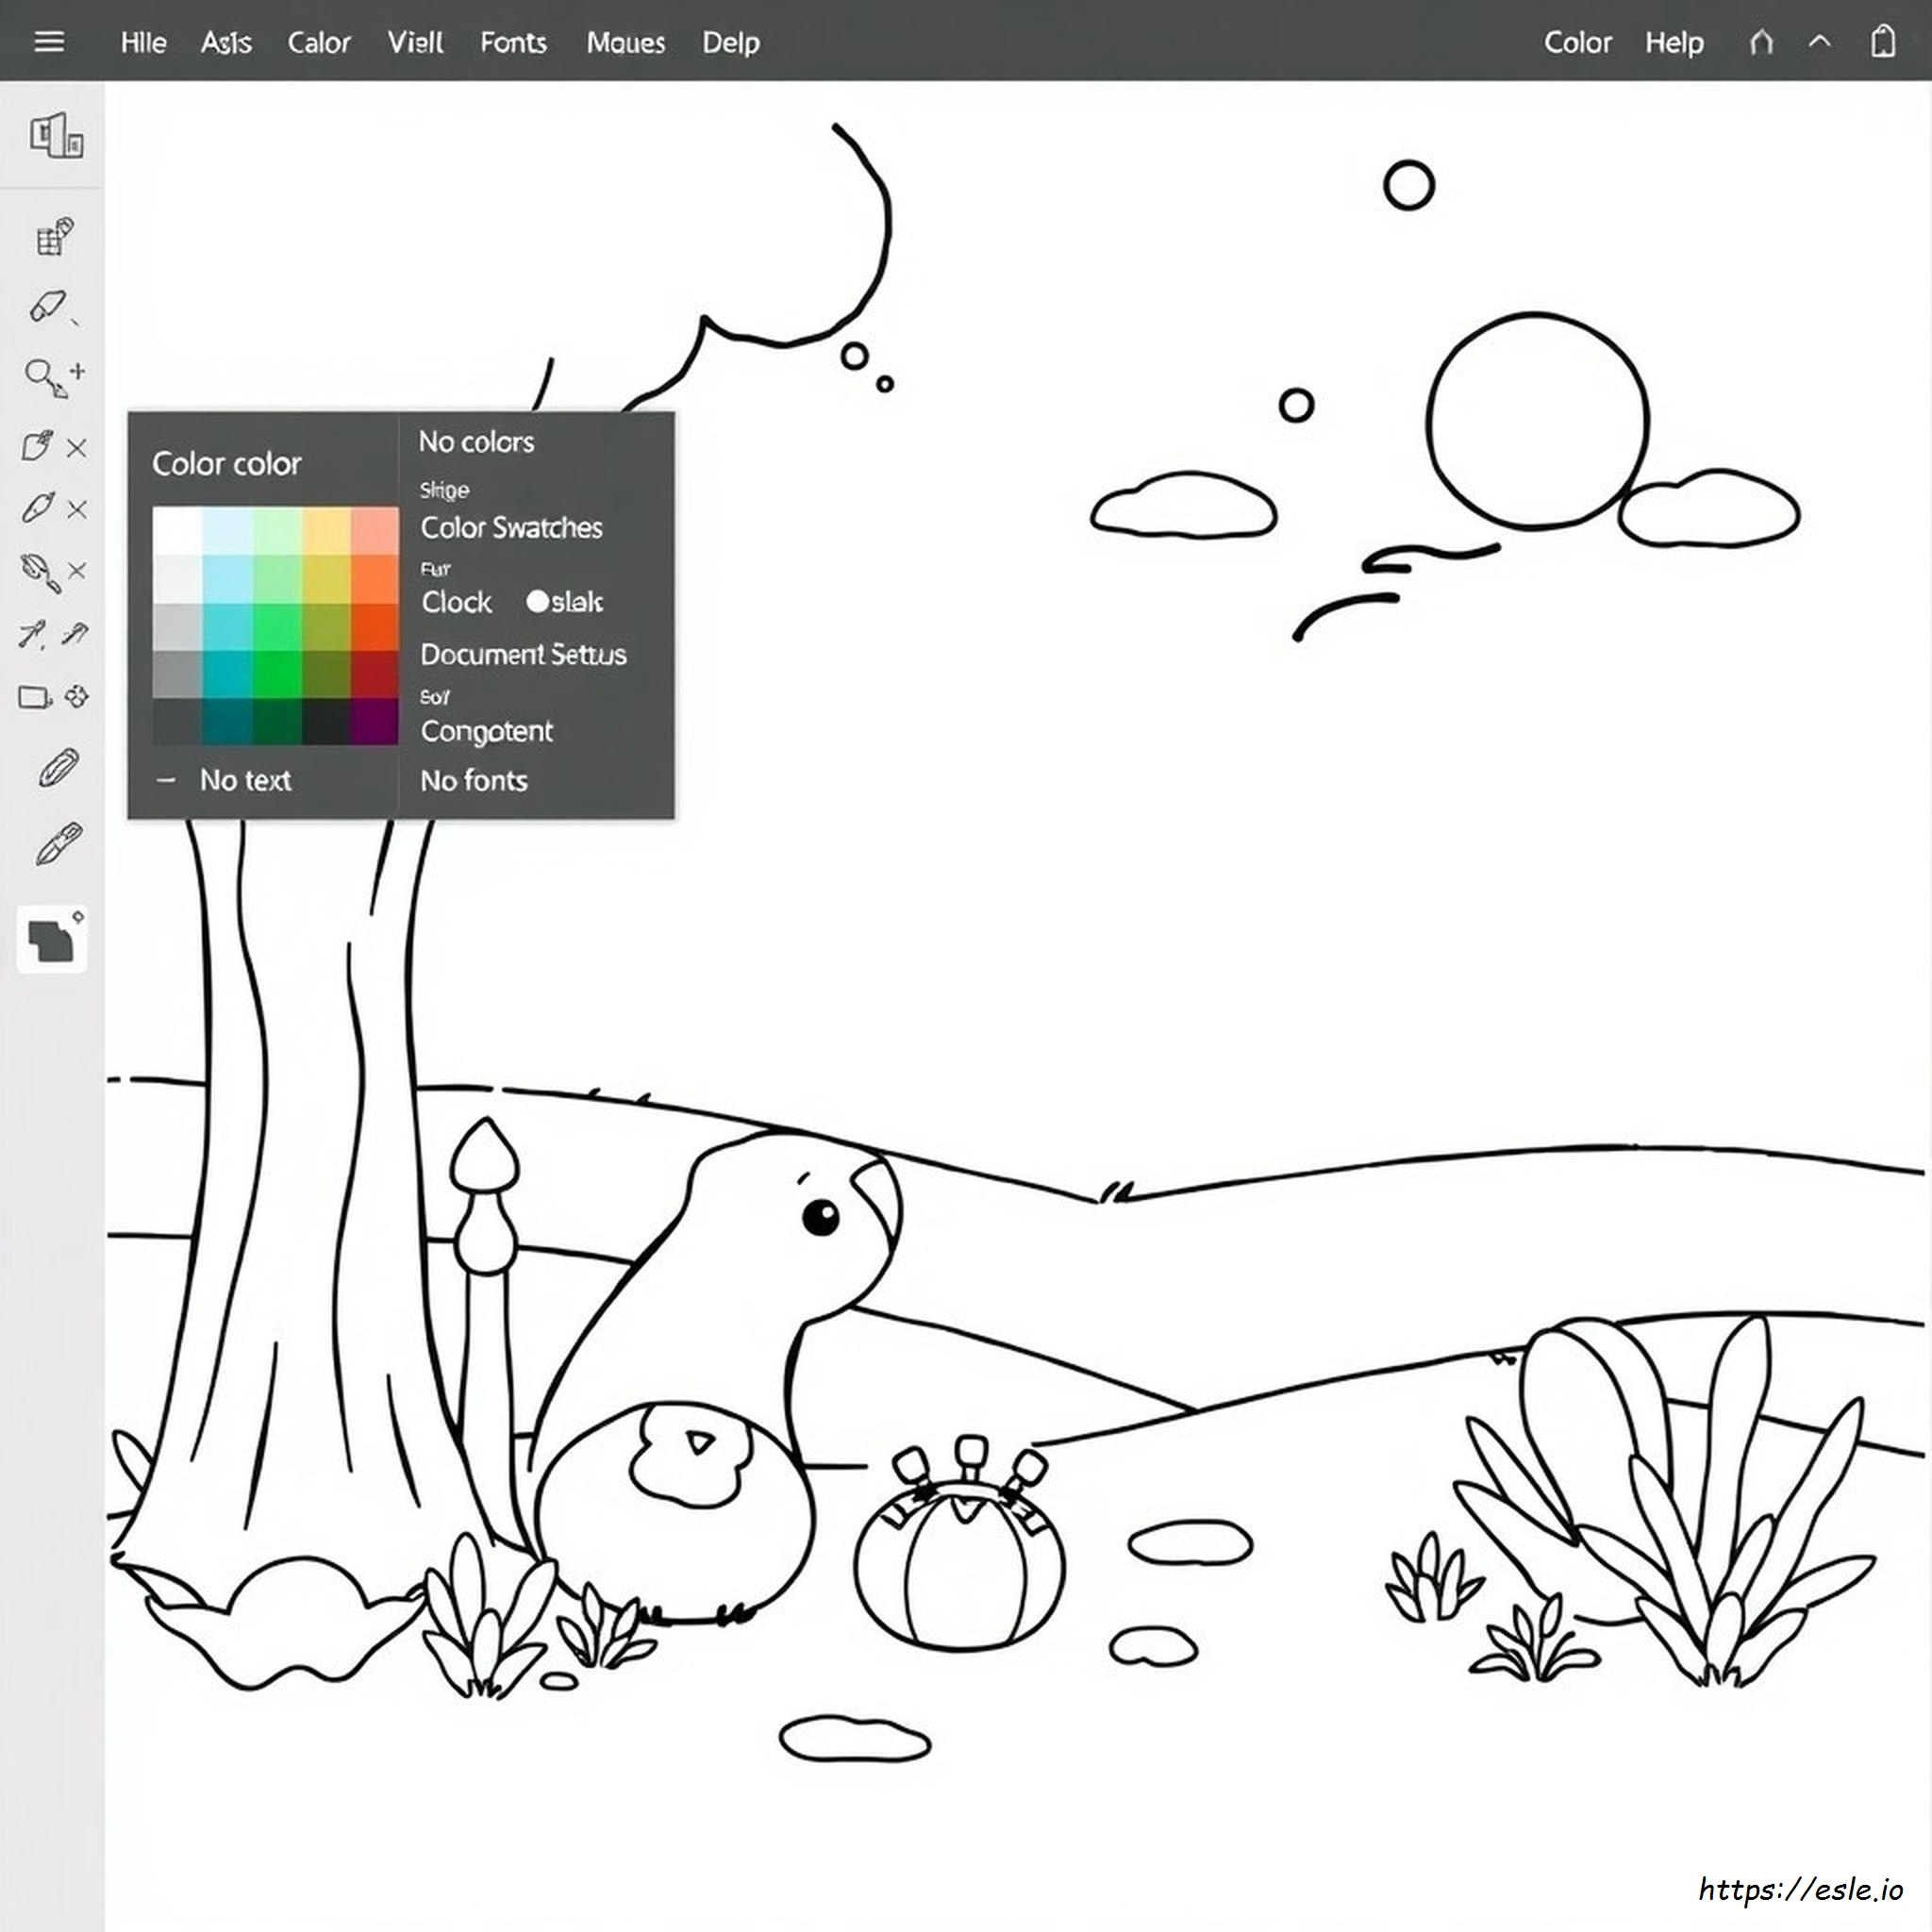
Task: Click the small Soy label
Action: tap(434, 696)
